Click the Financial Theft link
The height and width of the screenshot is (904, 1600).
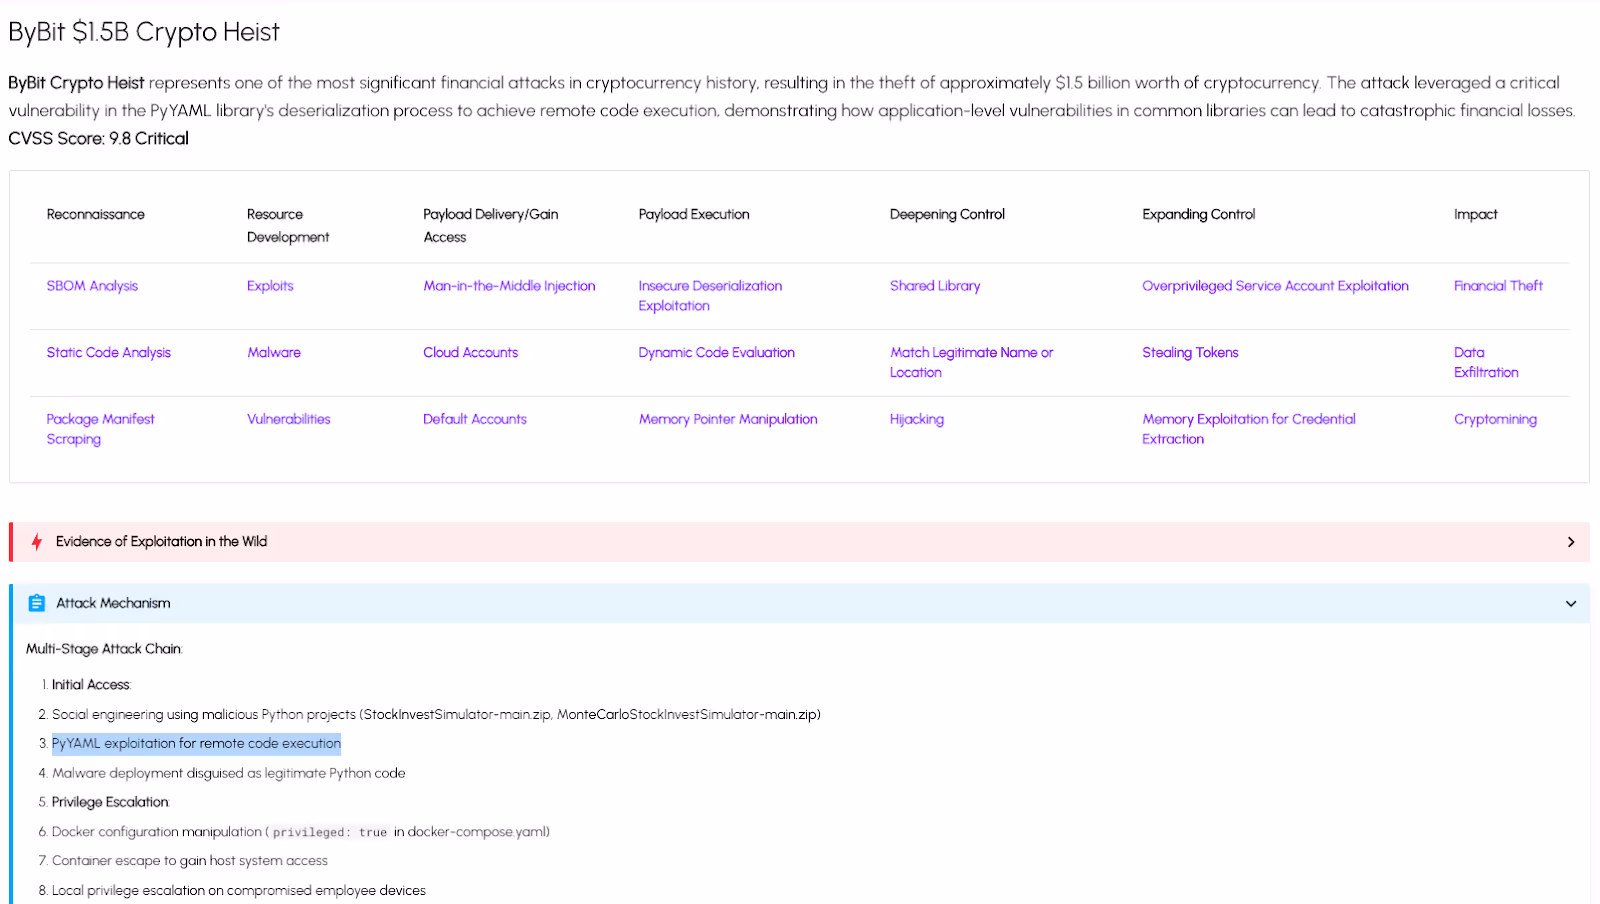click(1498, 286)
